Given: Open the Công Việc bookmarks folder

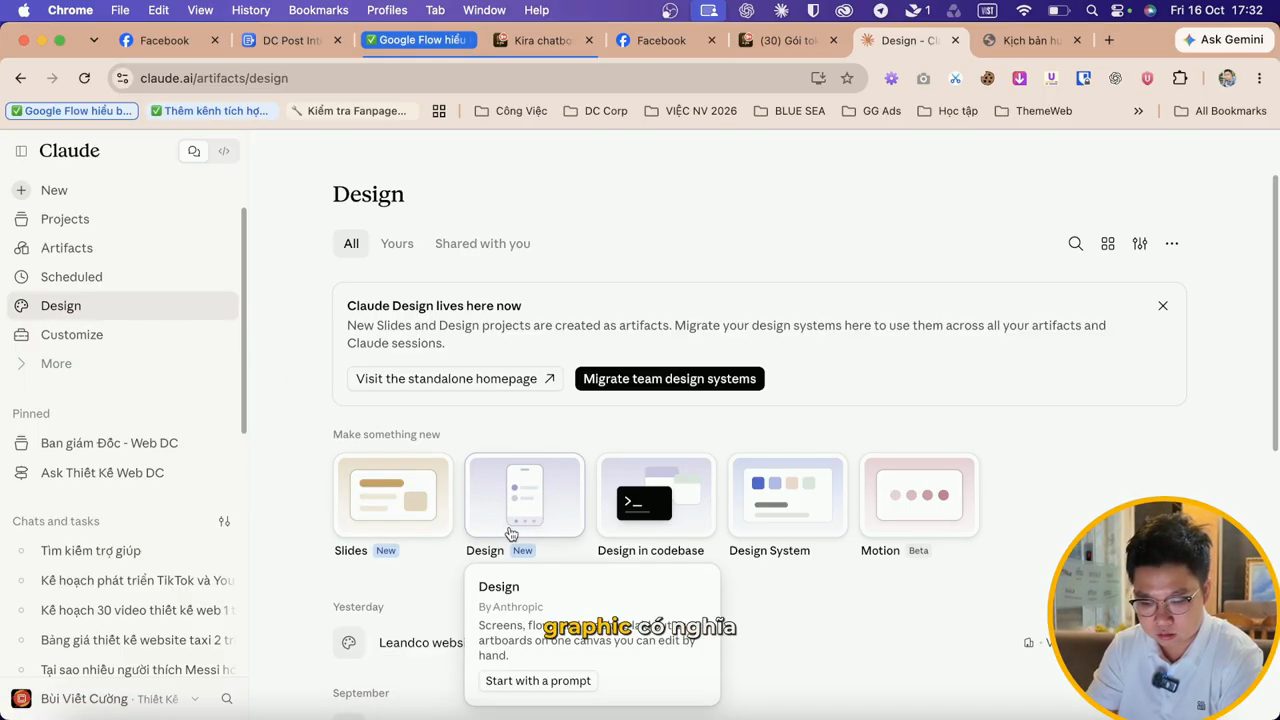Looking at the screenshot, I should coord(511,111).
